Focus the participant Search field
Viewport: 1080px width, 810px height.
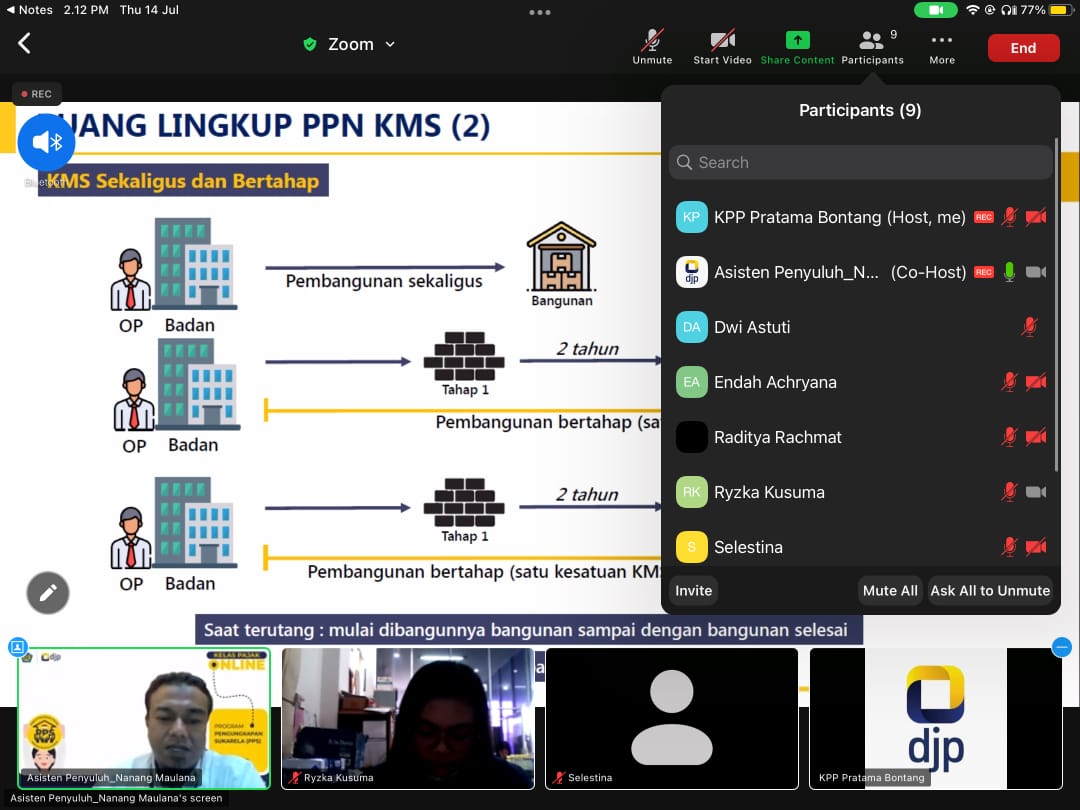point(860,162)
